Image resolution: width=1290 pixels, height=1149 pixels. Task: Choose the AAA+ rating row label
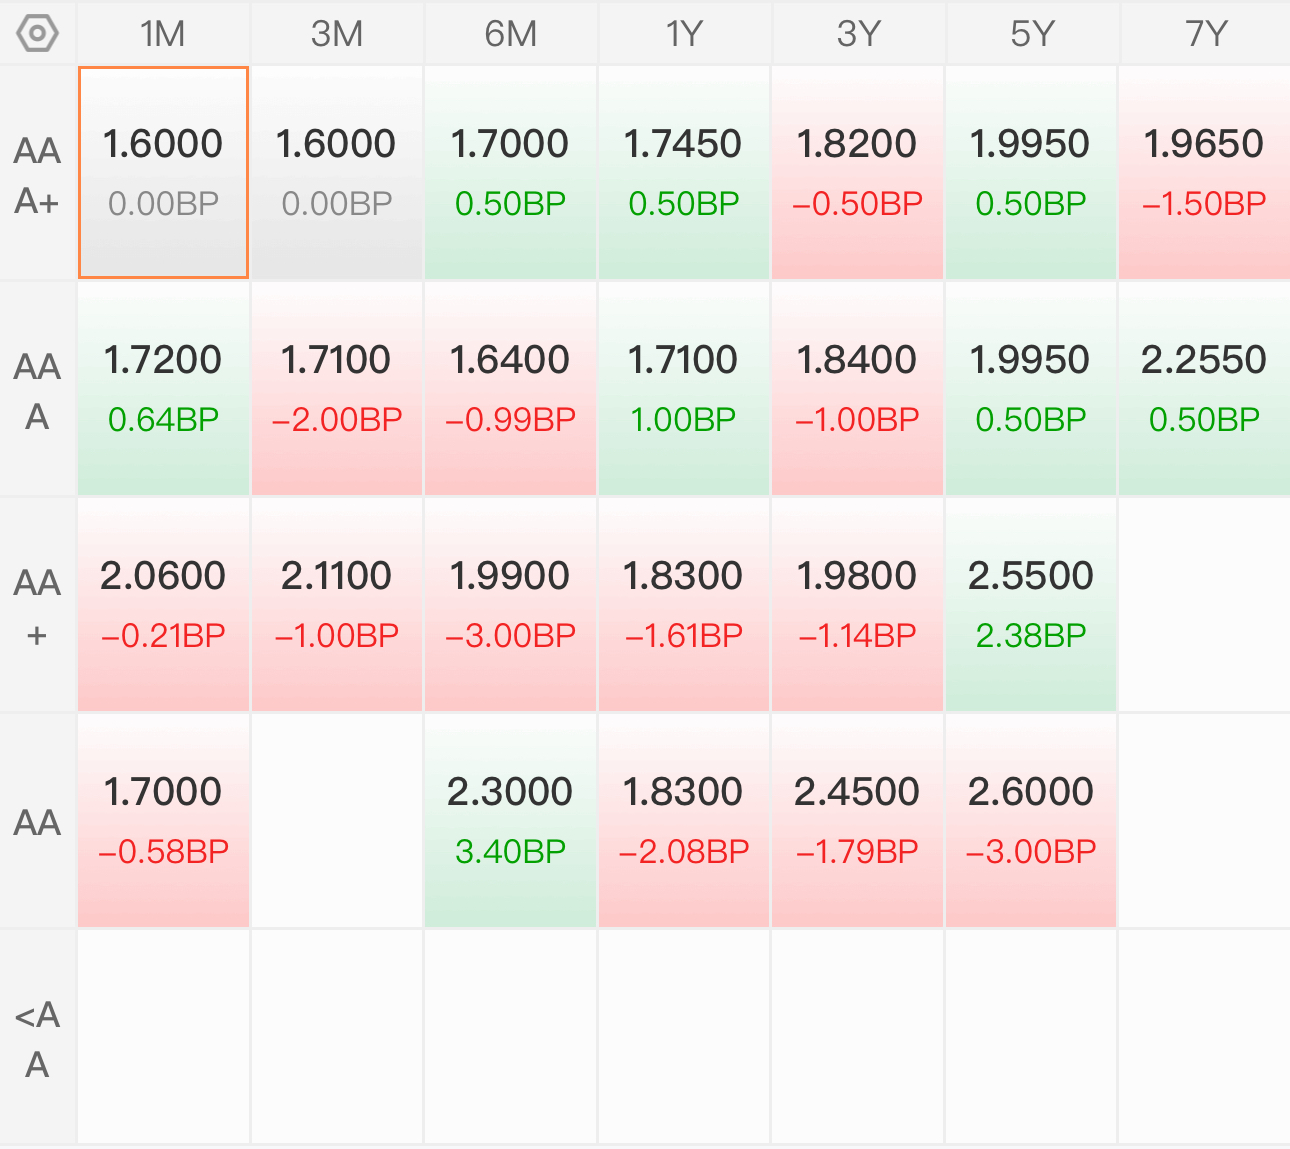(37, 174)
